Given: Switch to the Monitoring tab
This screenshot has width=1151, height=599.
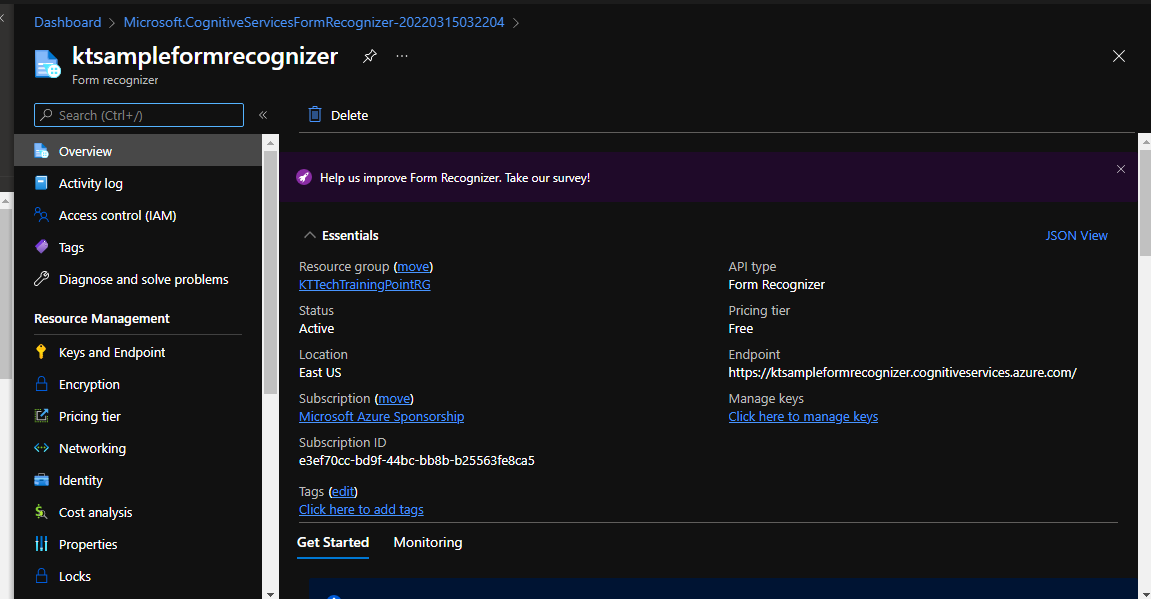Looking at the screenshot, I should click(x=428, y=542).
